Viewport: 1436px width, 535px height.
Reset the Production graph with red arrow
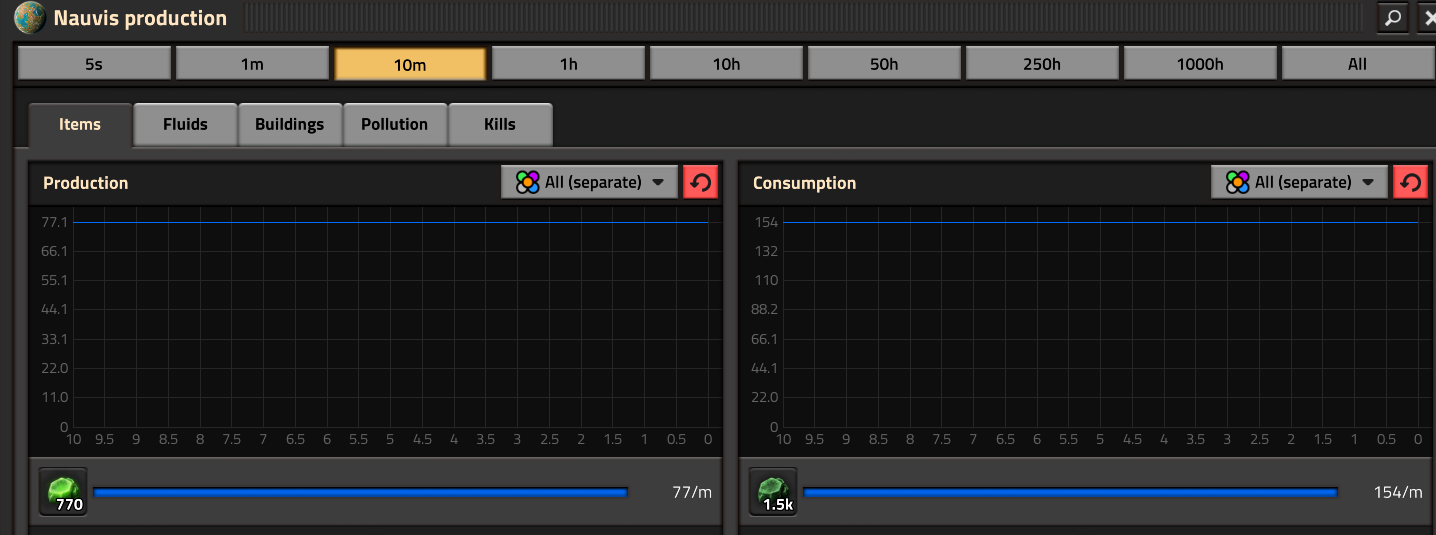click(x=700, y=182)
